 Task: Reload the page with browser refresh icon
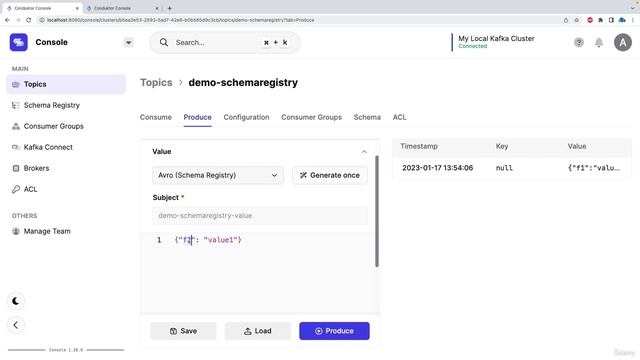[29, 20]
